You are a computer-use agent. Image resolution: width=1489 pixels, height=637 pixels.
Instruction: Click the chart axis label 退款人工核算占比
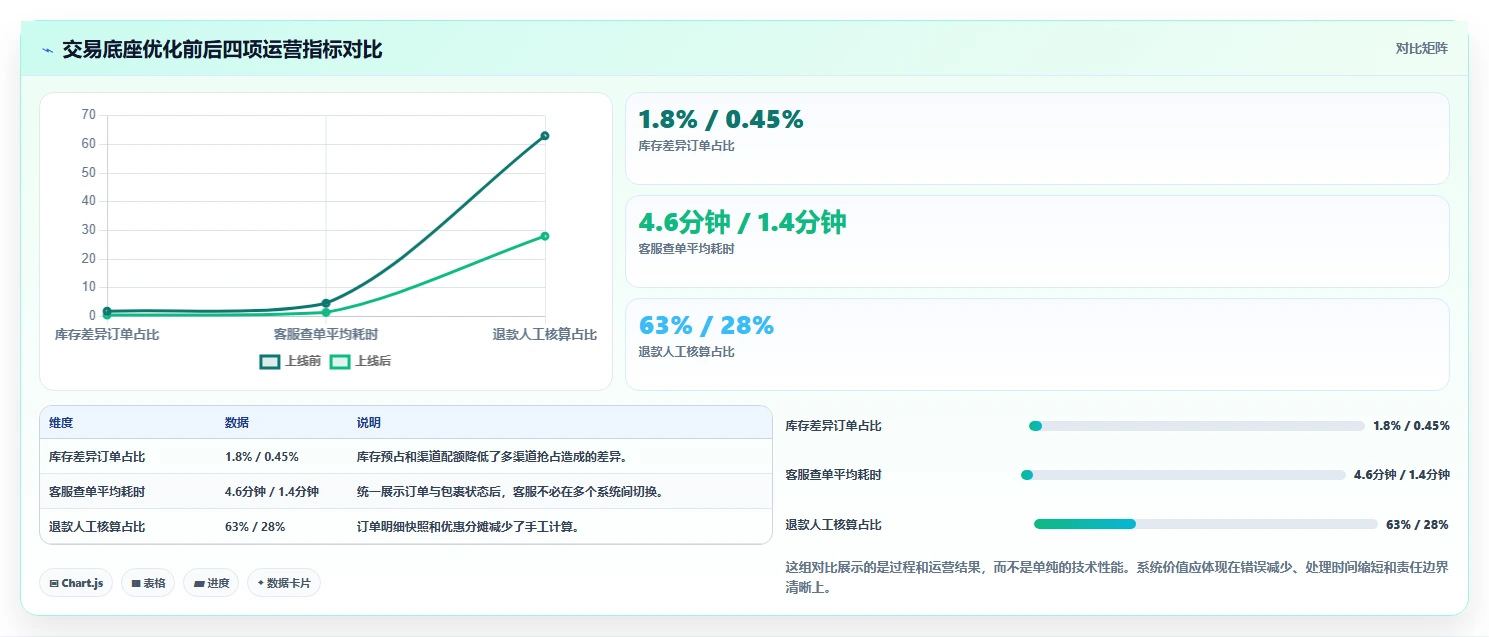tap(545, 334)
